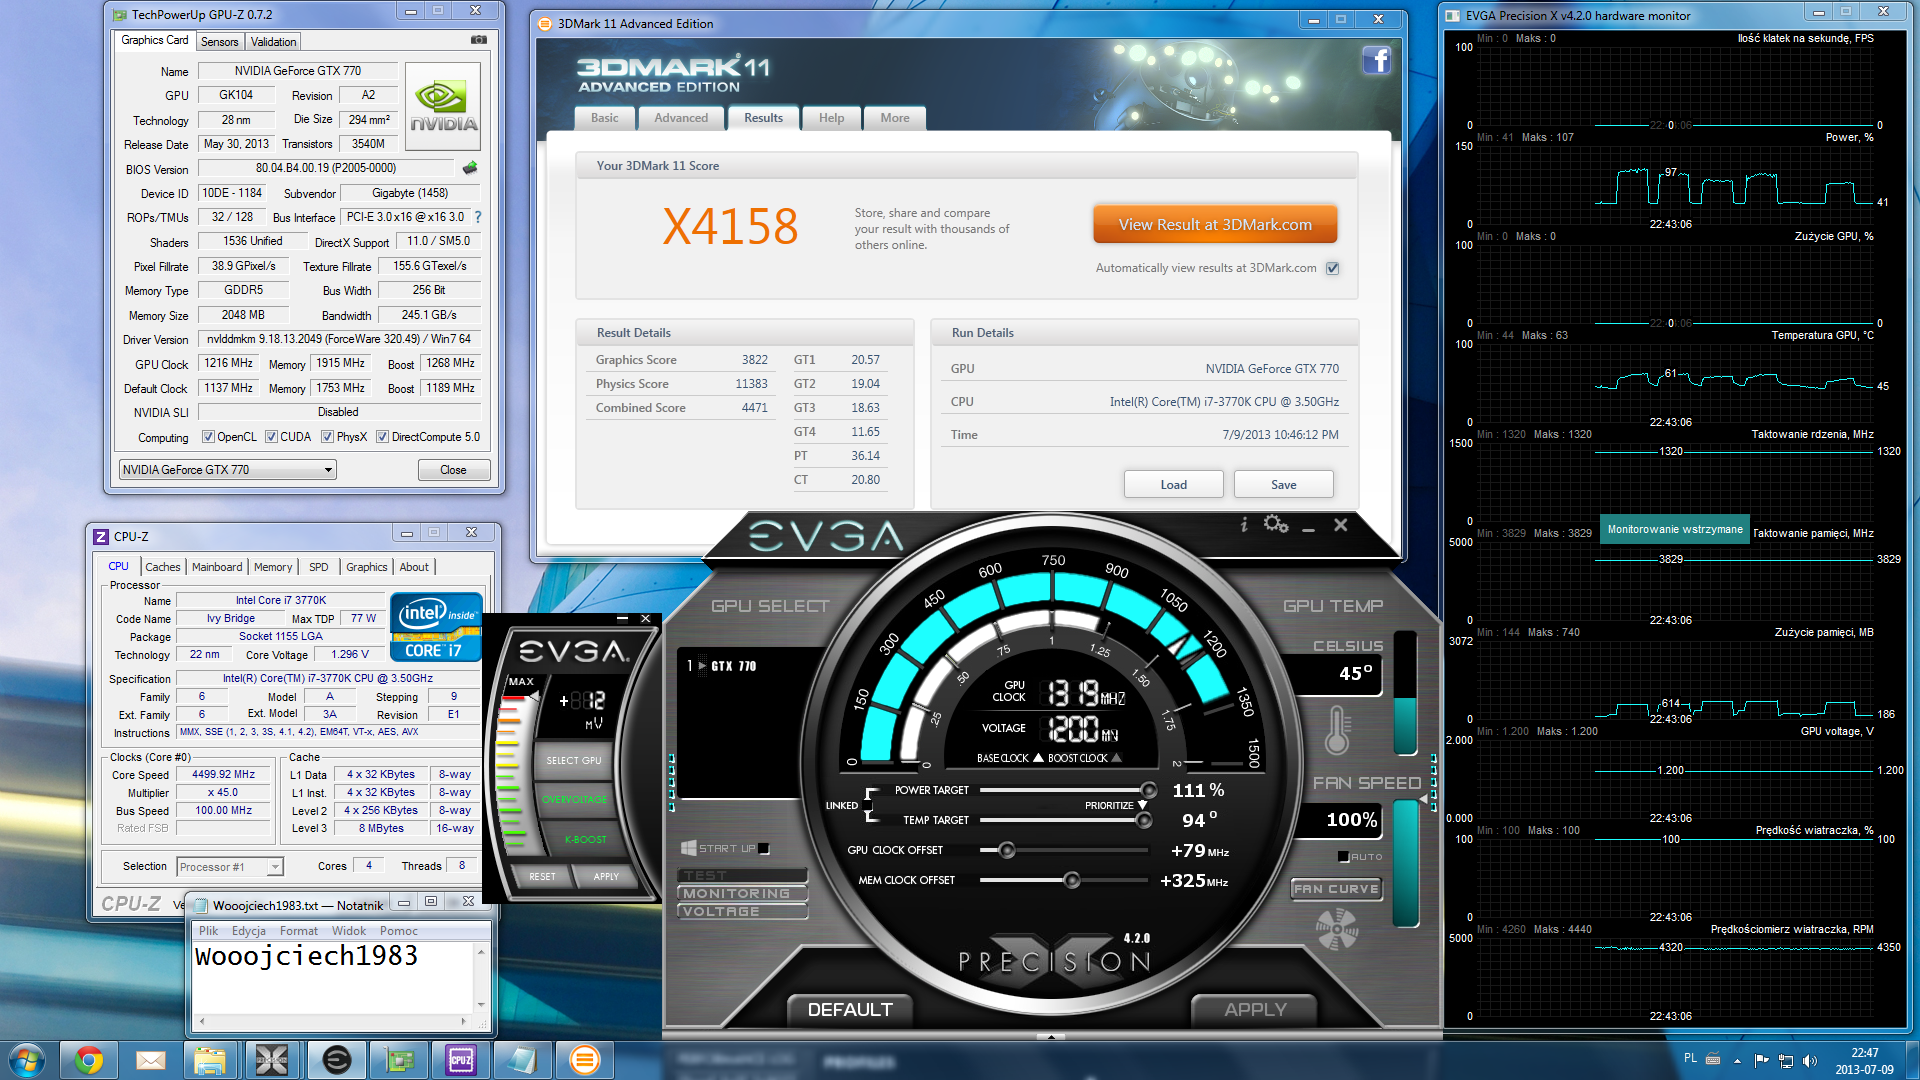Open the mail taskbar icon
The width and height of the screenshot is (1920, 1080).
[150, 1060]
